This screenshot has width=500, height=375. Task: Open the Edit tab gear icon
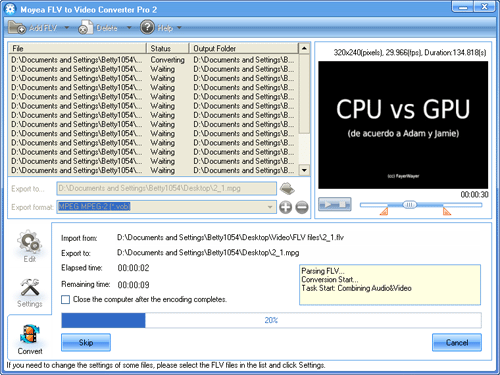click(30, 242)
